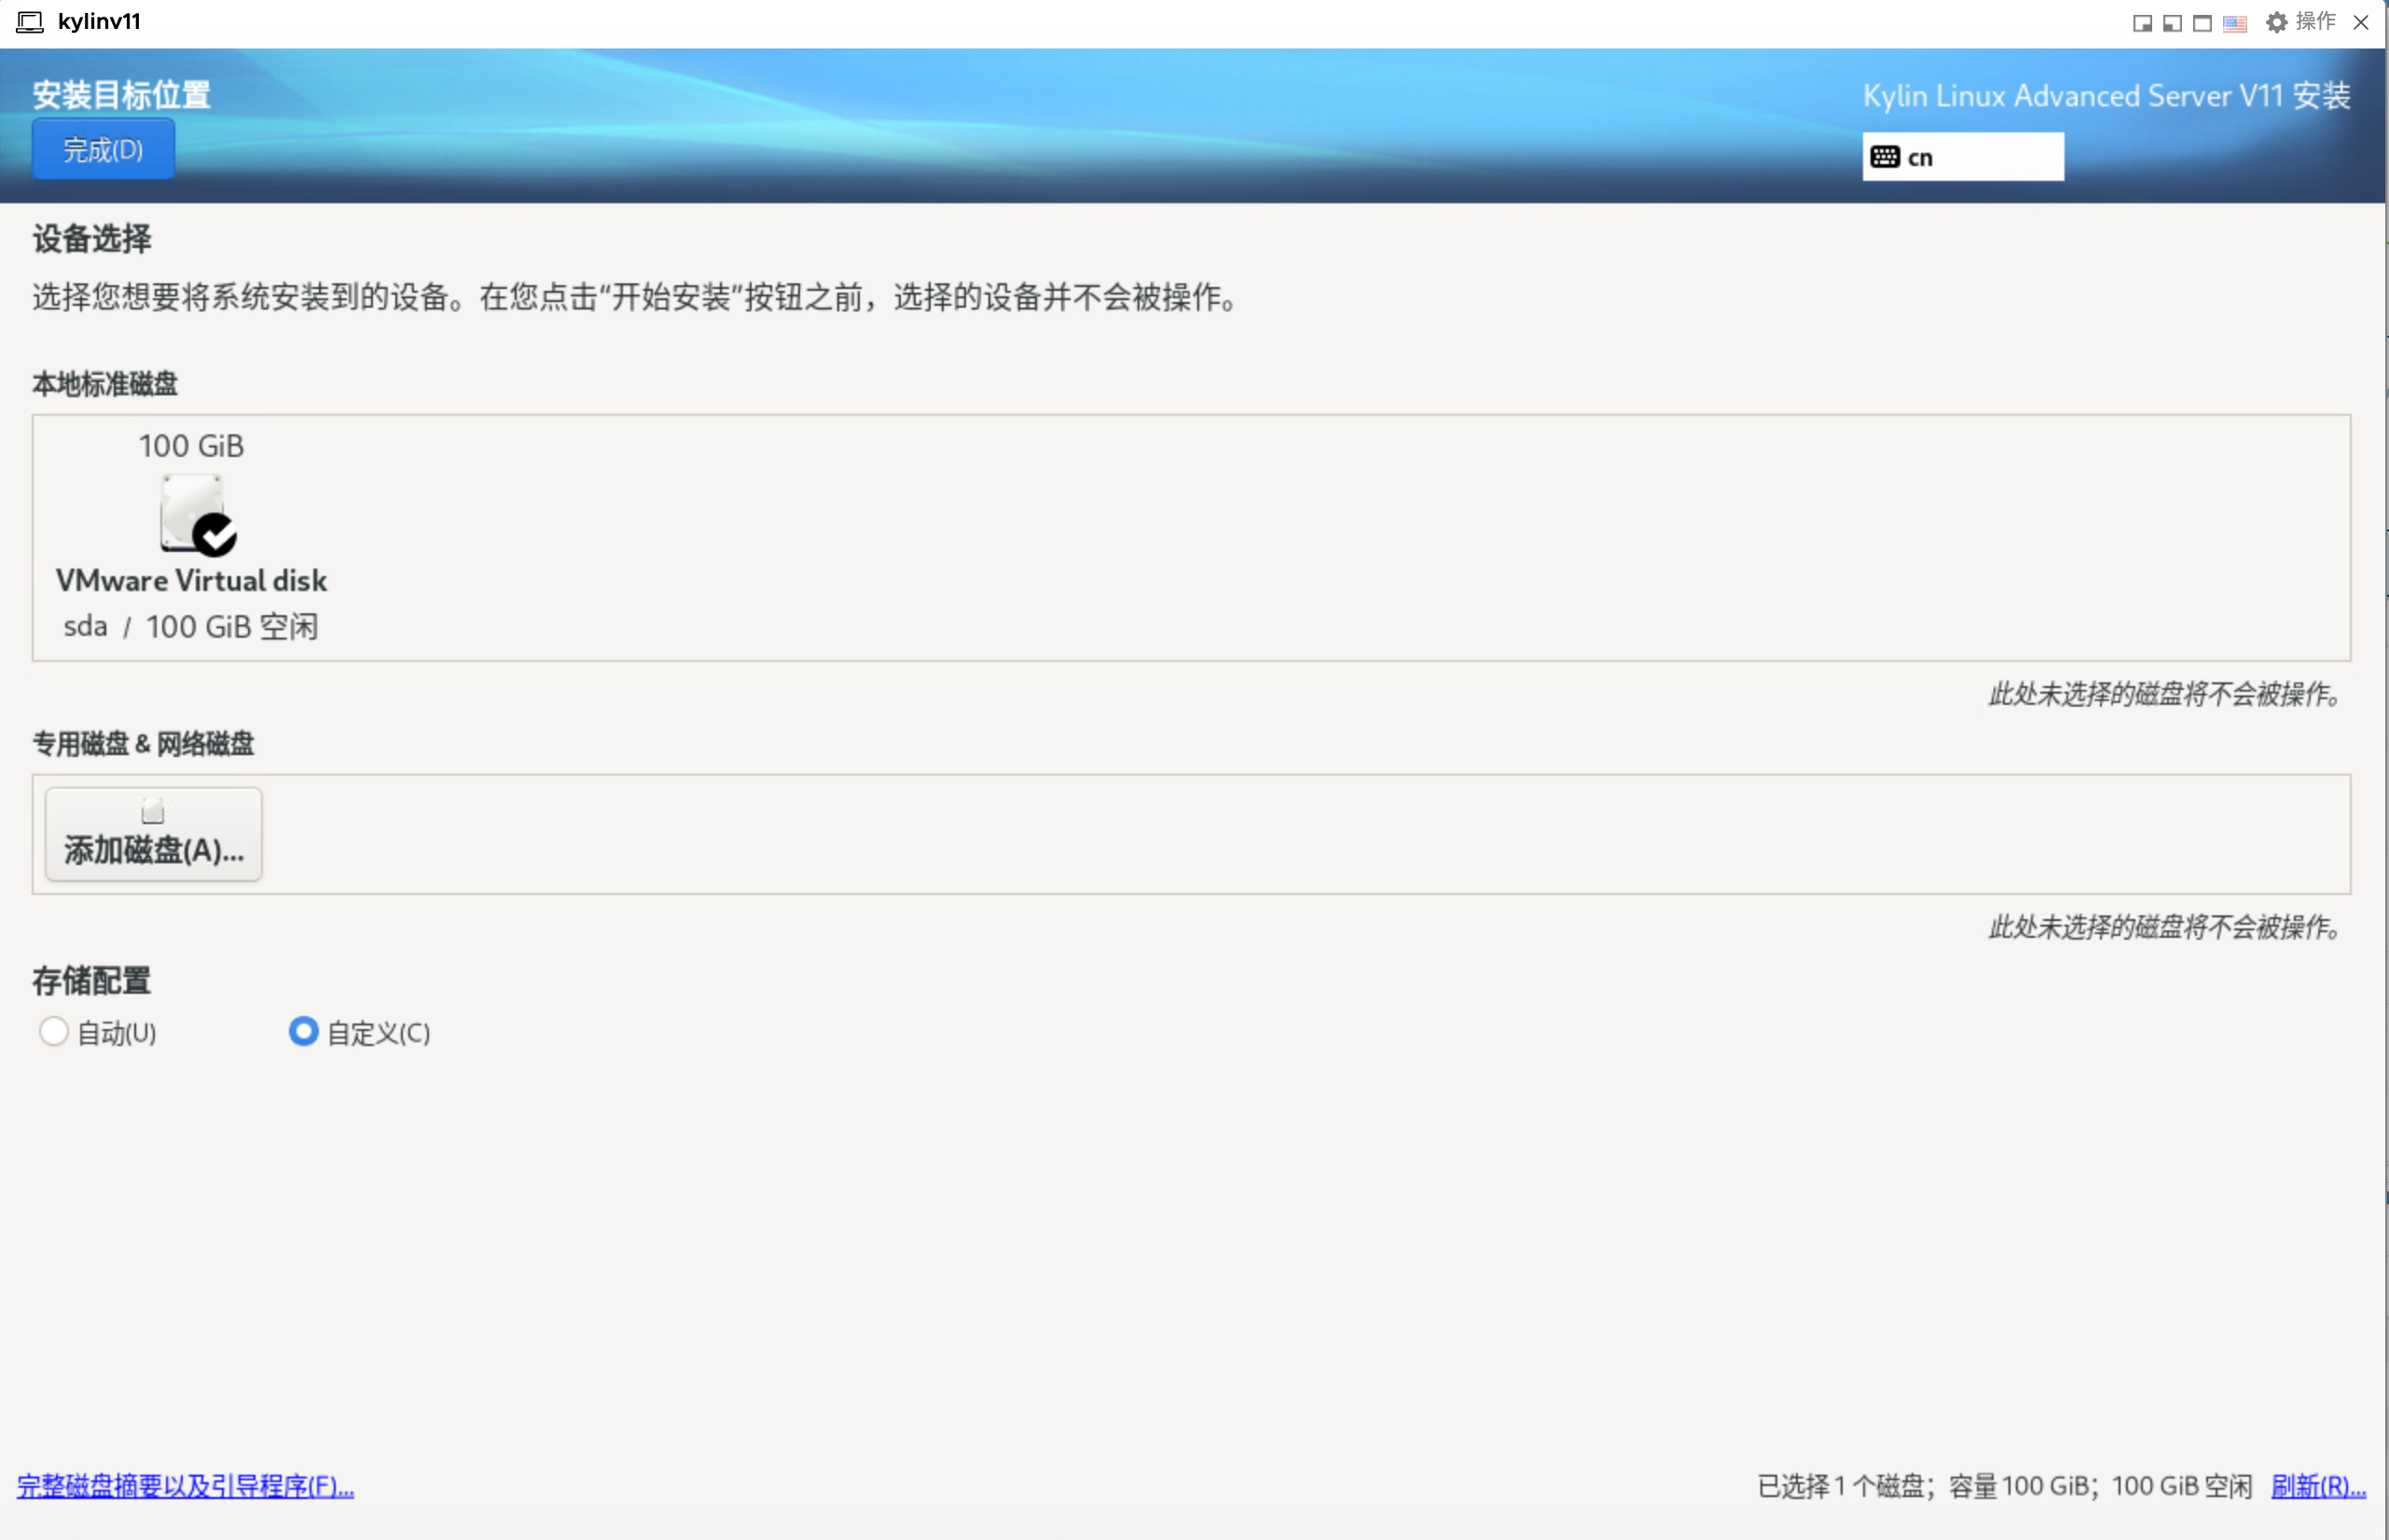Click the bottom-left dock window icon

(2172, 23)
